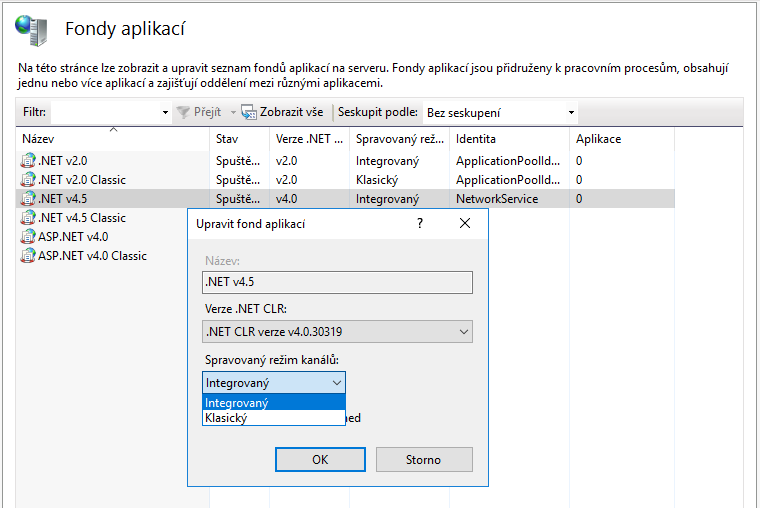Sort by the Verze .NET column header
The image size is (760, 508).
pos(309,139)
